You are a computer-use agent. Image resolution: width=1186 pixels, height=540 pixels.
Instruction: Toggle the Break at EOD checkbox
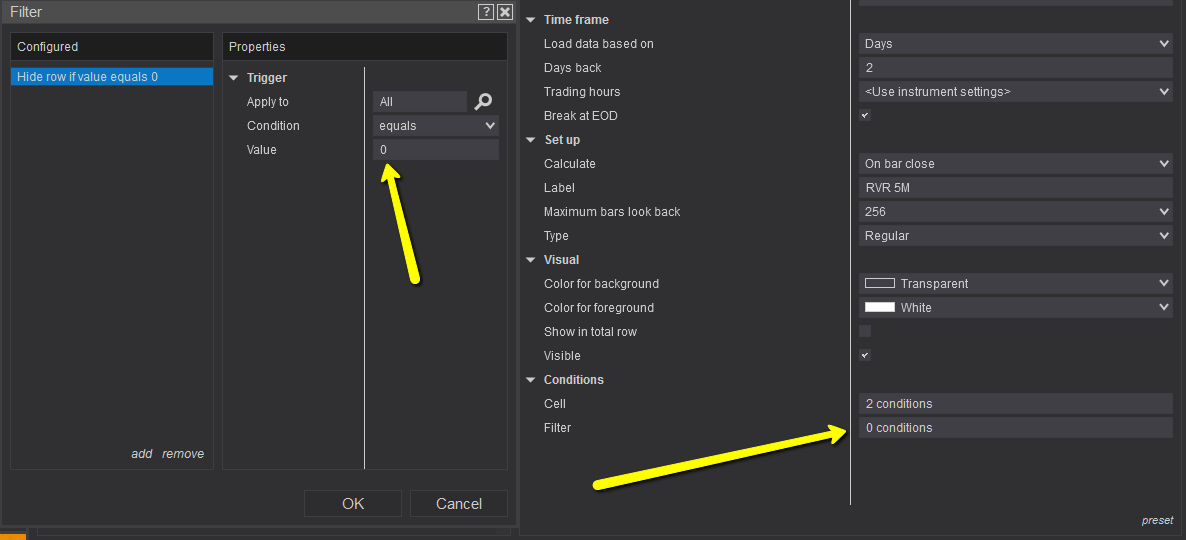(x=865, y=115)
